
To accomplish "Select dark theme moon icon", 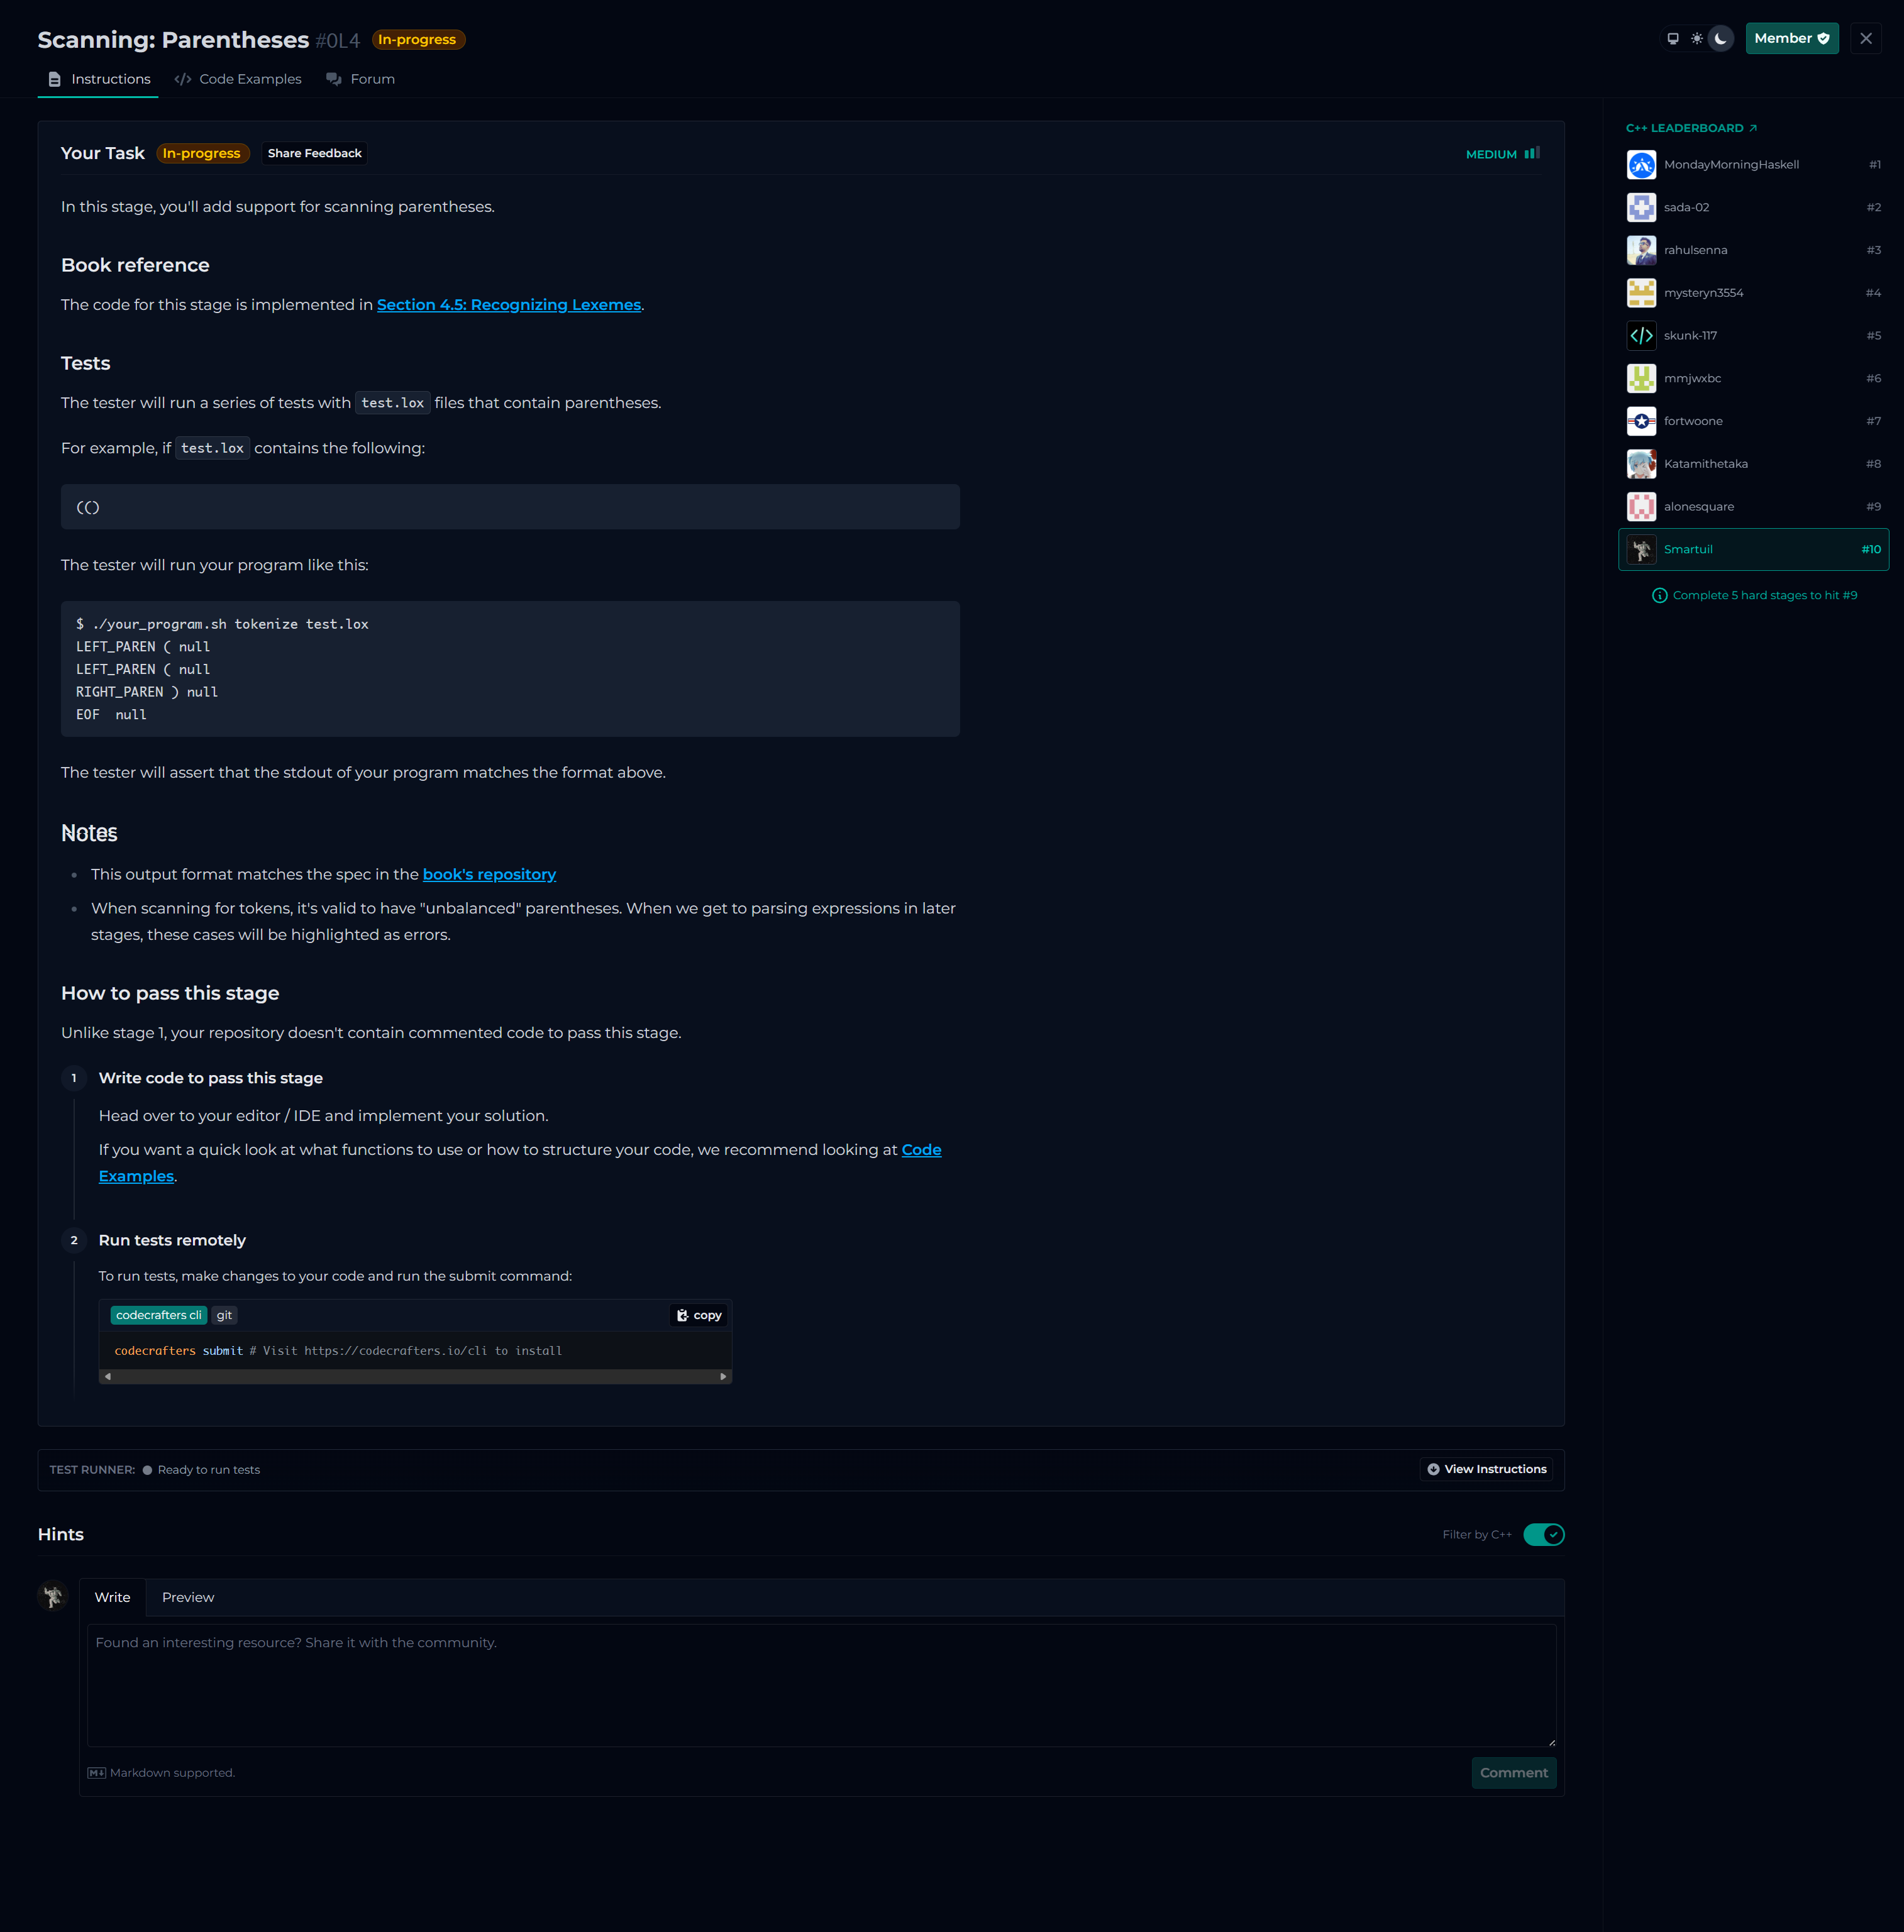I will click(1721, 39).
